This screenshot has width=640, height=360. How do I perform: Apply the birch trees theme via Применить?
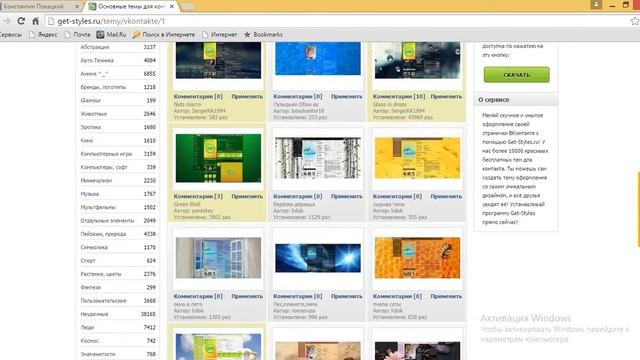click(347, 196)
